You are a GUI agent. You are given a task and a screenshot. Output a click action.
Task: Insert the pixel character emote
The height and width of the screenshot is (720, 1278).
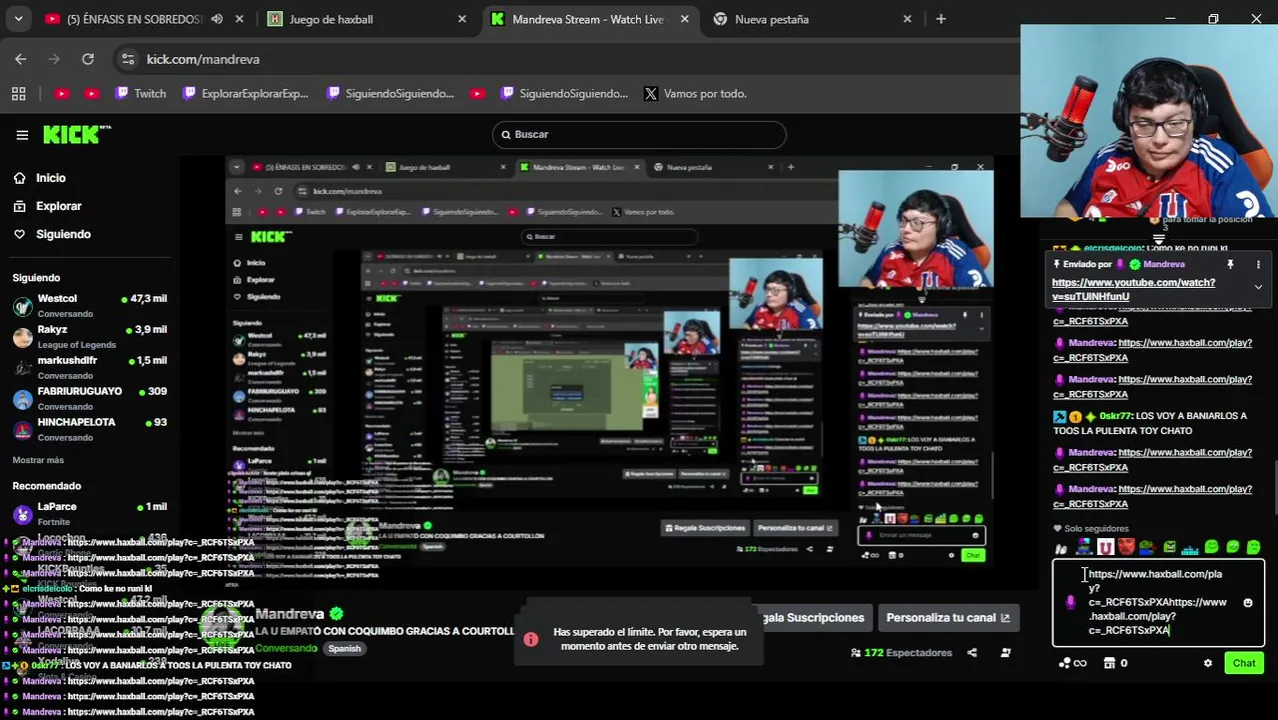click(1084, 547)
